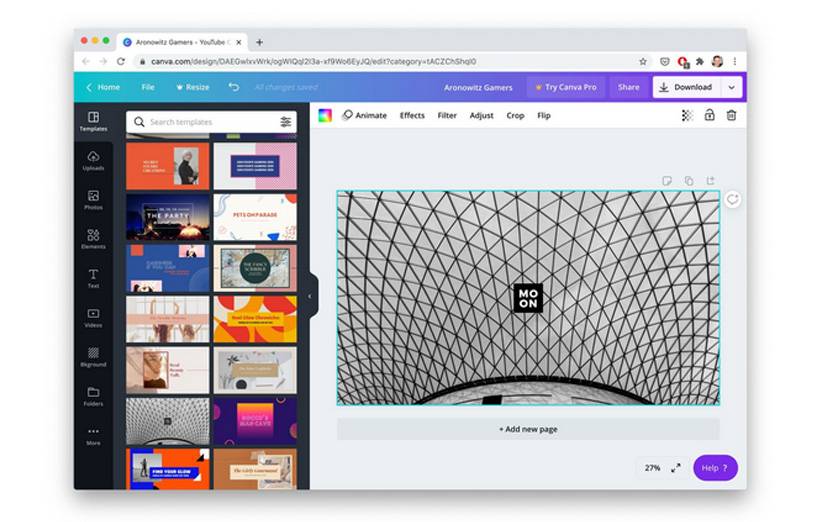Select the The Party template thumbnail
The width and height of the screenshot is (822, 522).
point(168,217)
